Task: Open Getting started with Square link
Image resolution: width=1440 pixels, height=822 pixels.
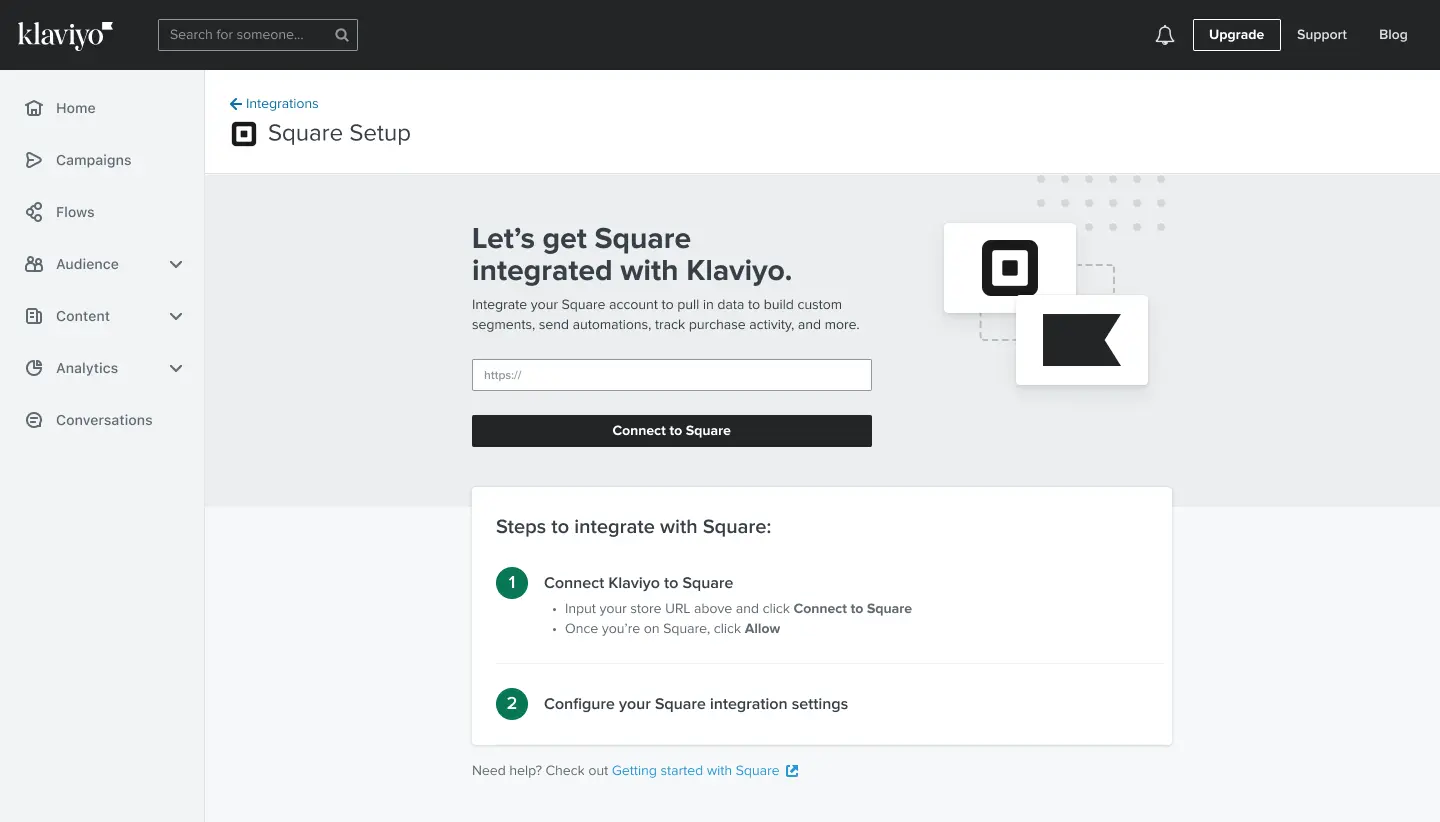Action: tap(695, 771)
